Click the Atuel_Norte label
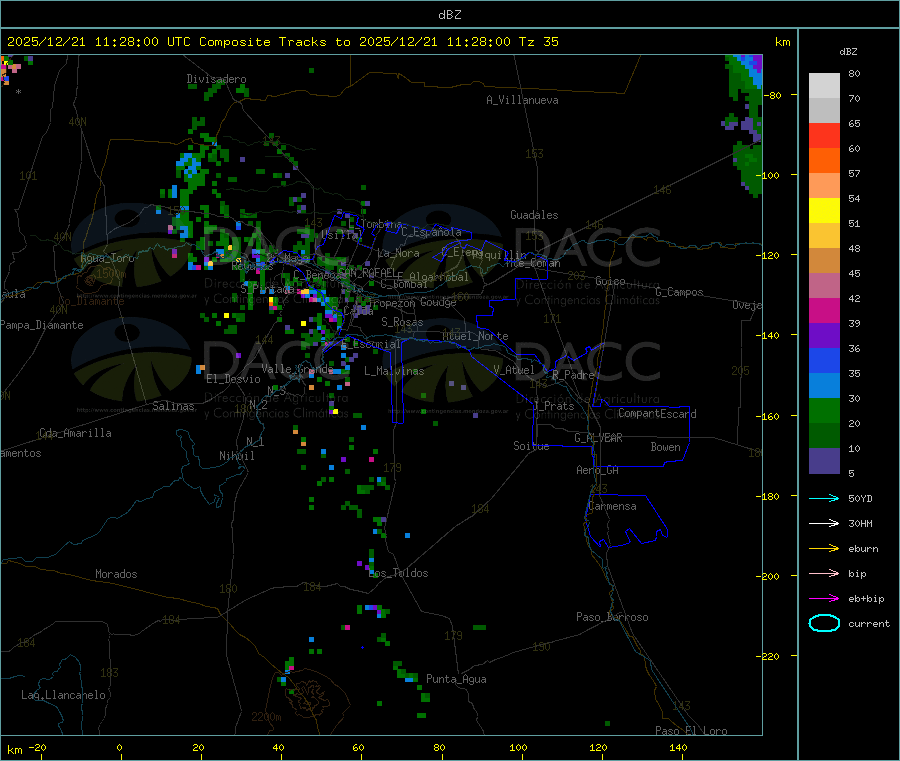 [475, 336]
